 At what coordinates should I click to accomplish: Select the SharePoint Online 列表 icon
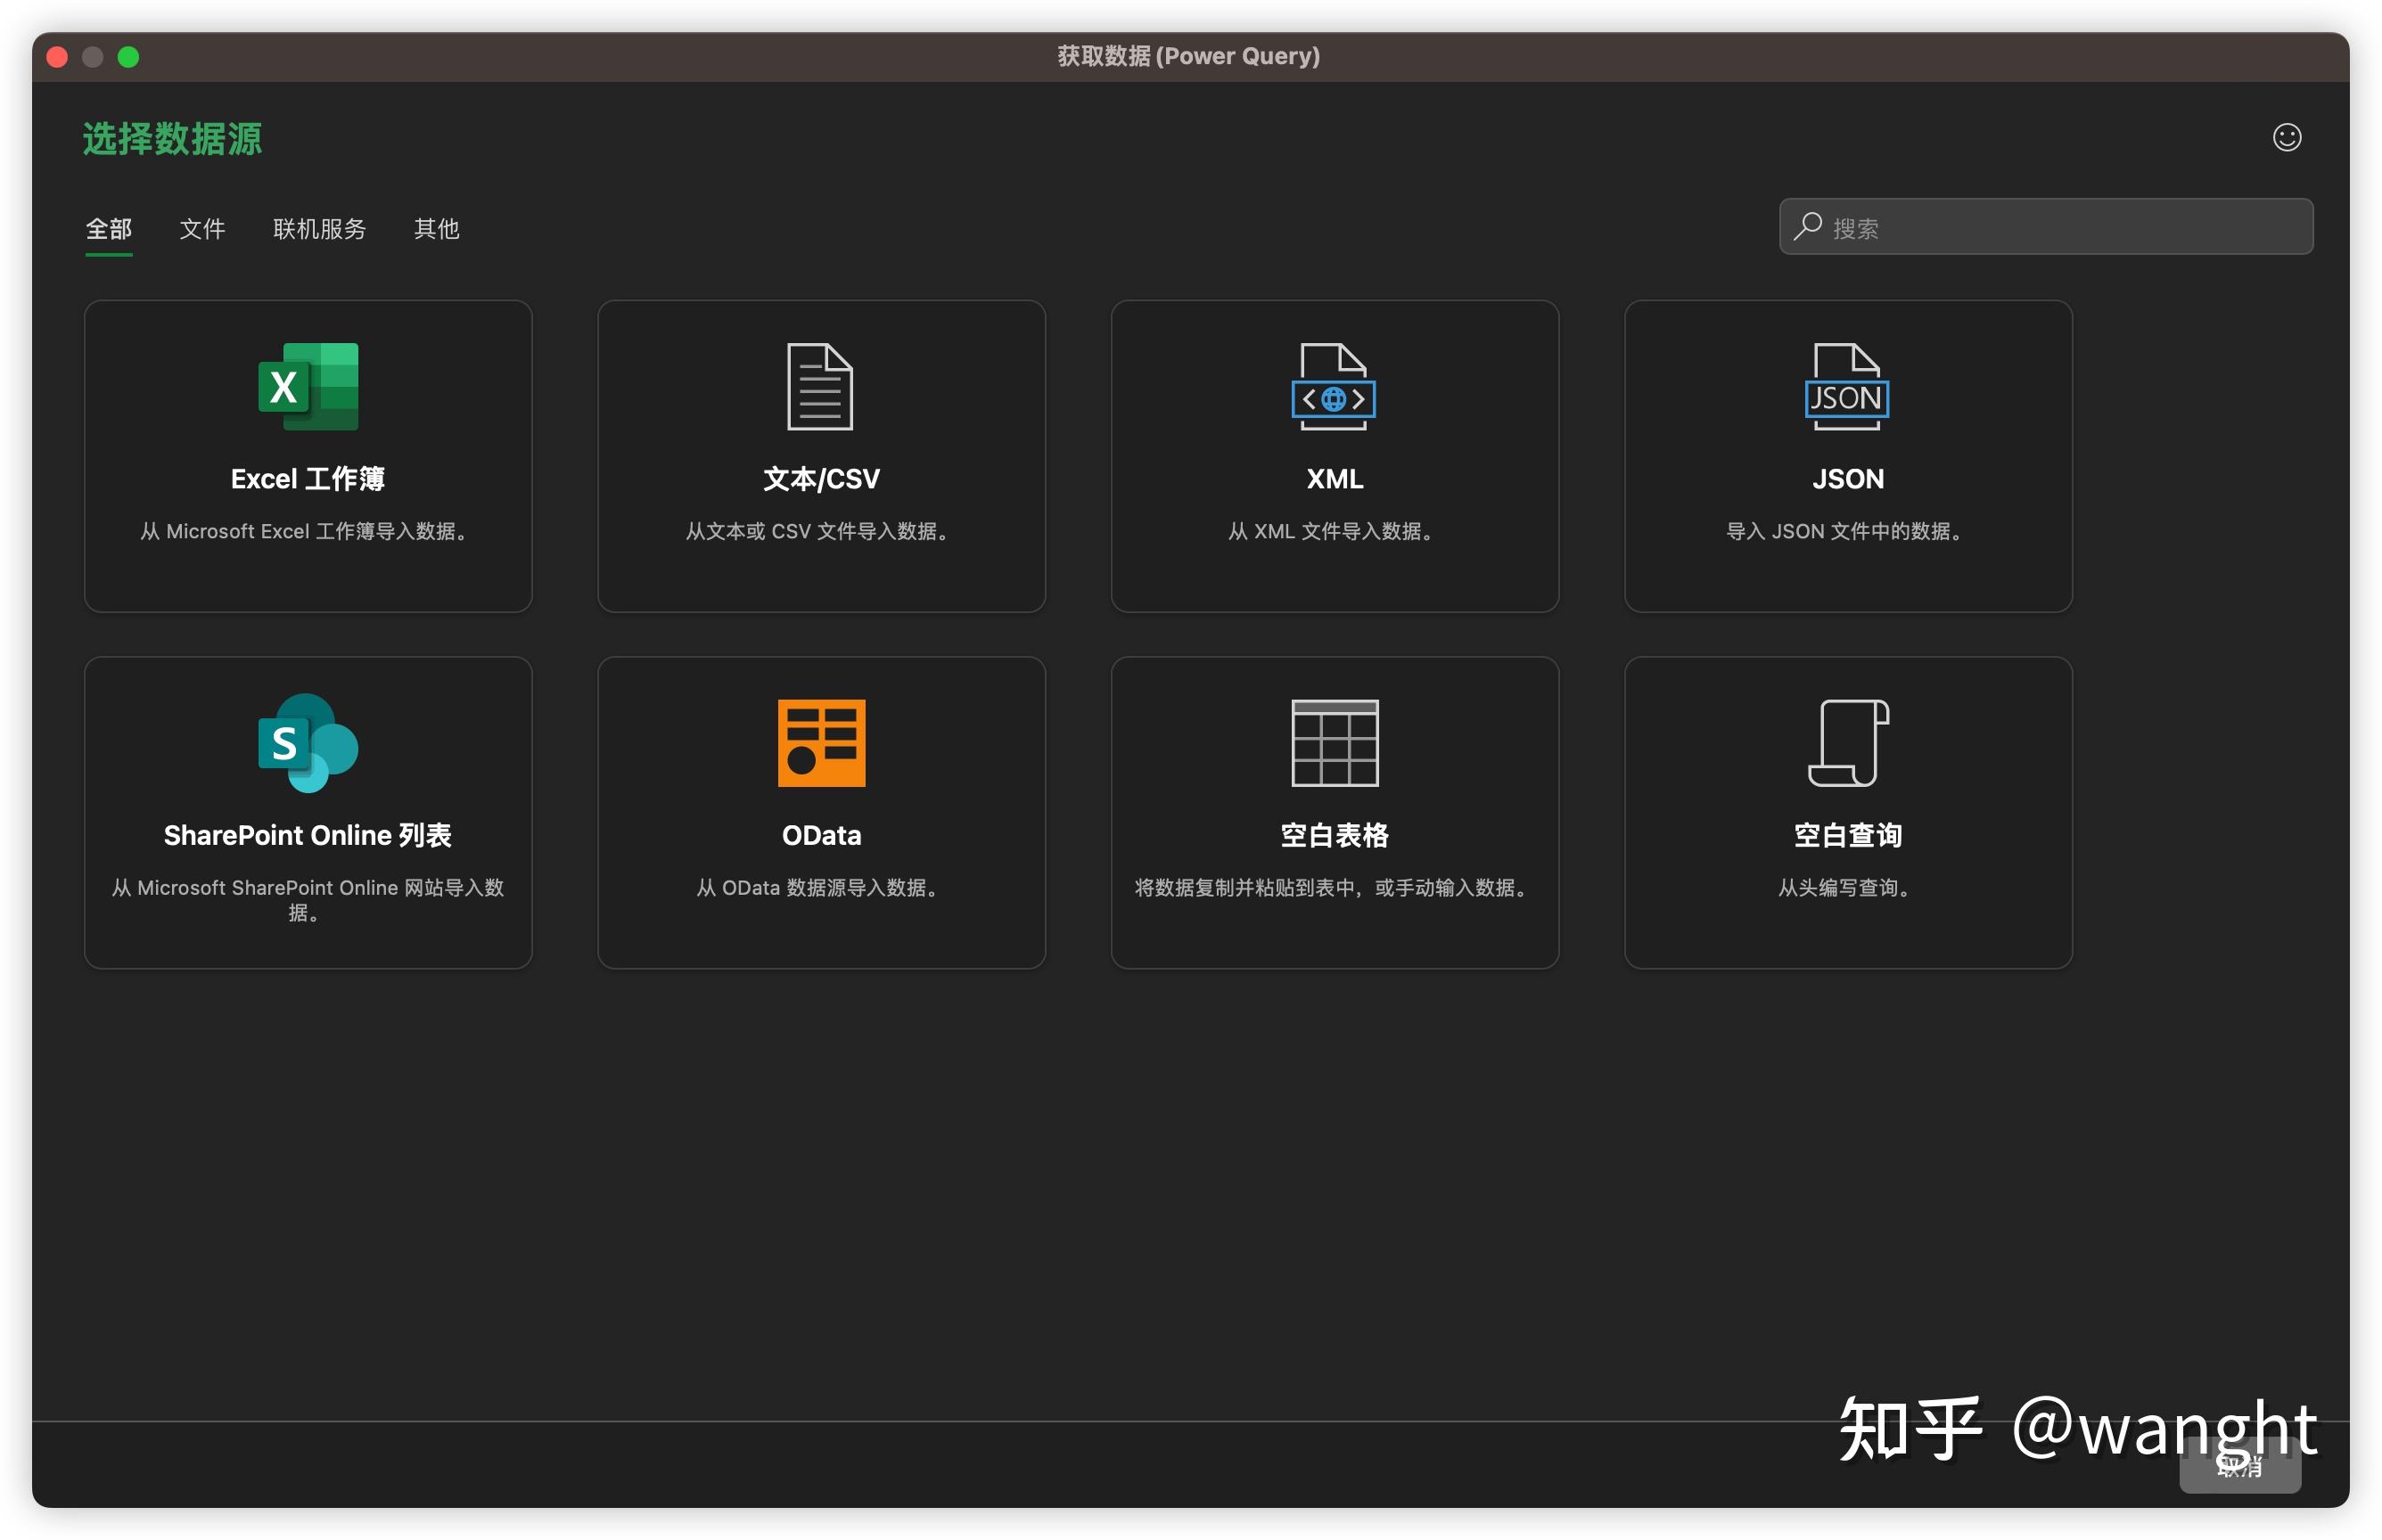(307, 745)
